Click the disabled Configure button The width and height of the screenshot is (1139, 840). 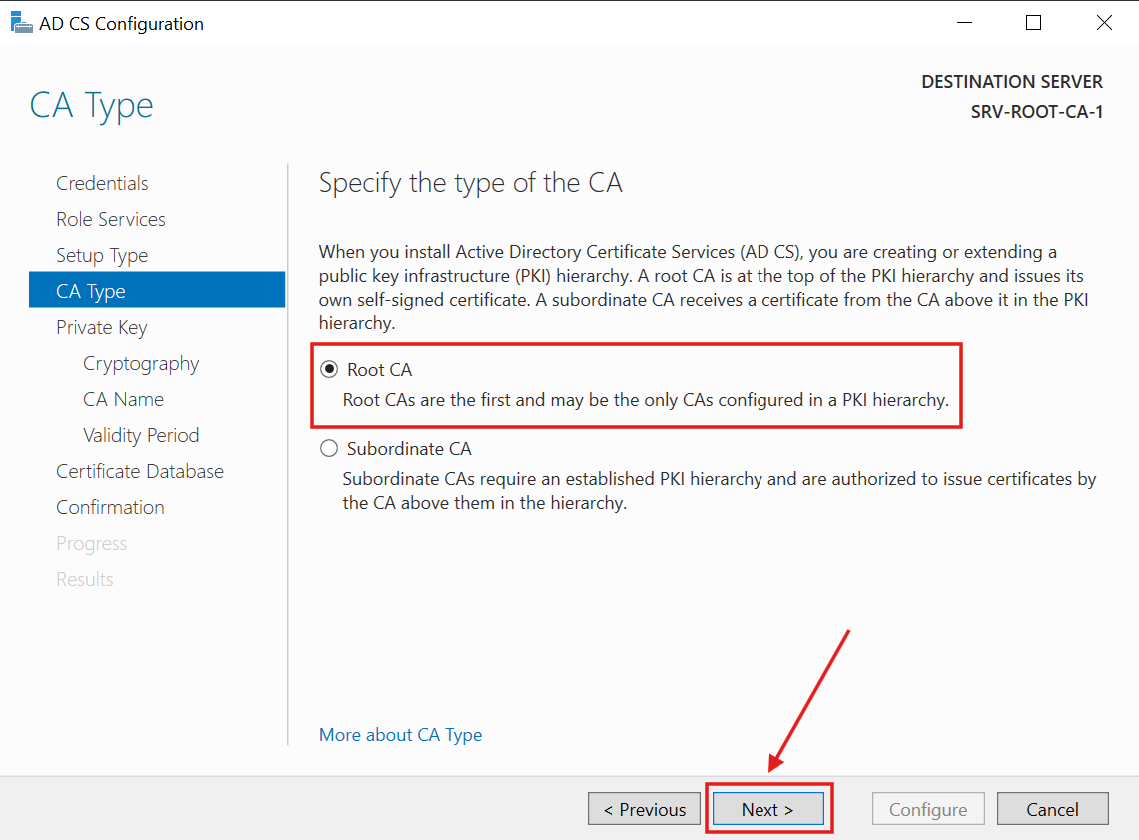click(x=928, y=808)
